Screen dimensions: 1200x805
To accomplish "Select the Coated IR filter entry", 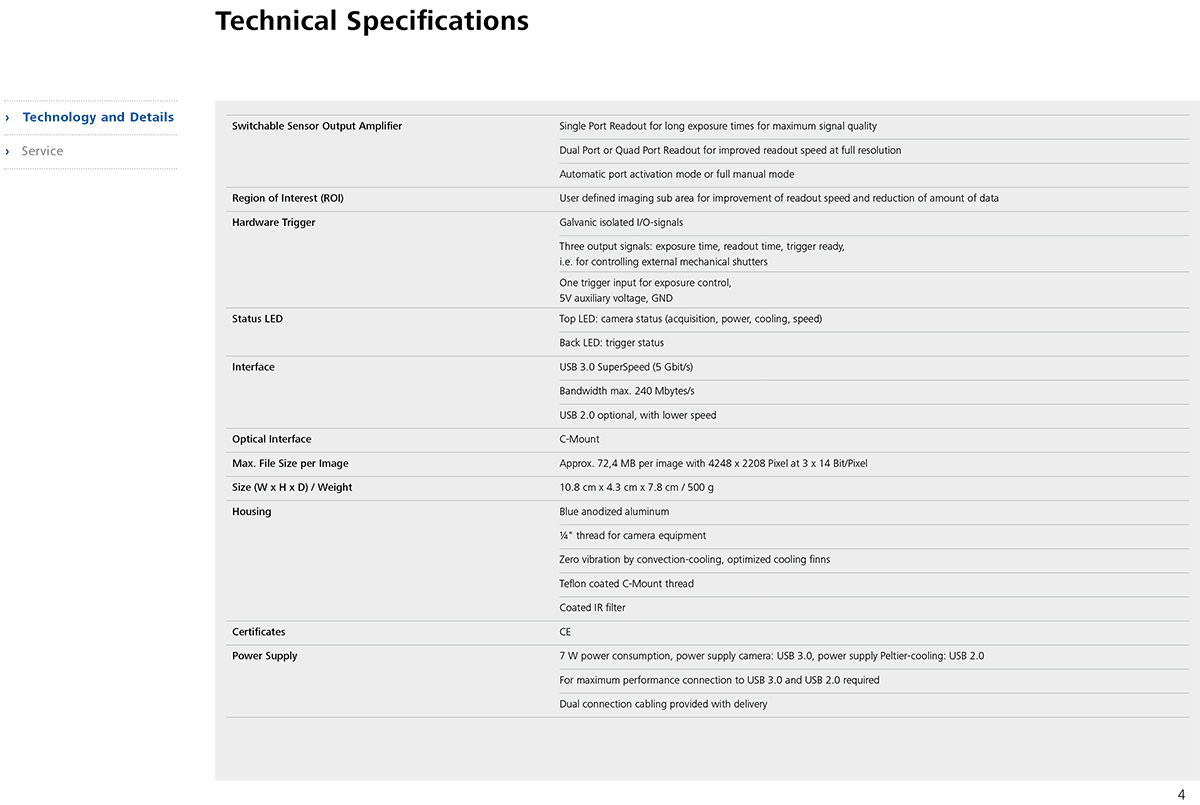I will coord(592,608).
